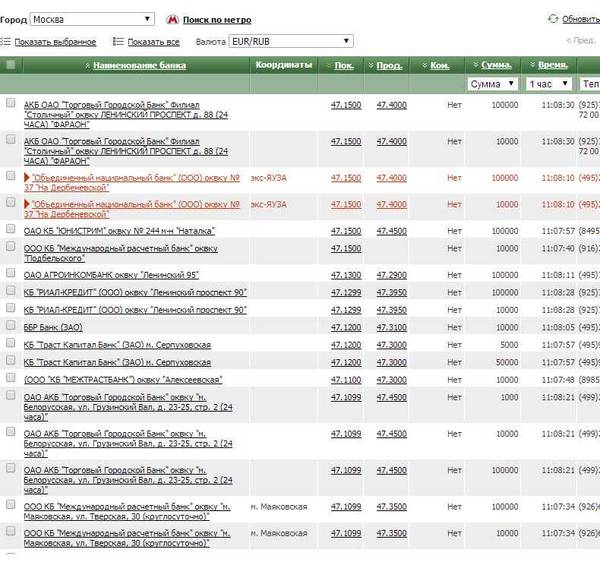Open the Город dropdown showing Москва
Viewport: 600px width, 565px height.
(92, 19)
